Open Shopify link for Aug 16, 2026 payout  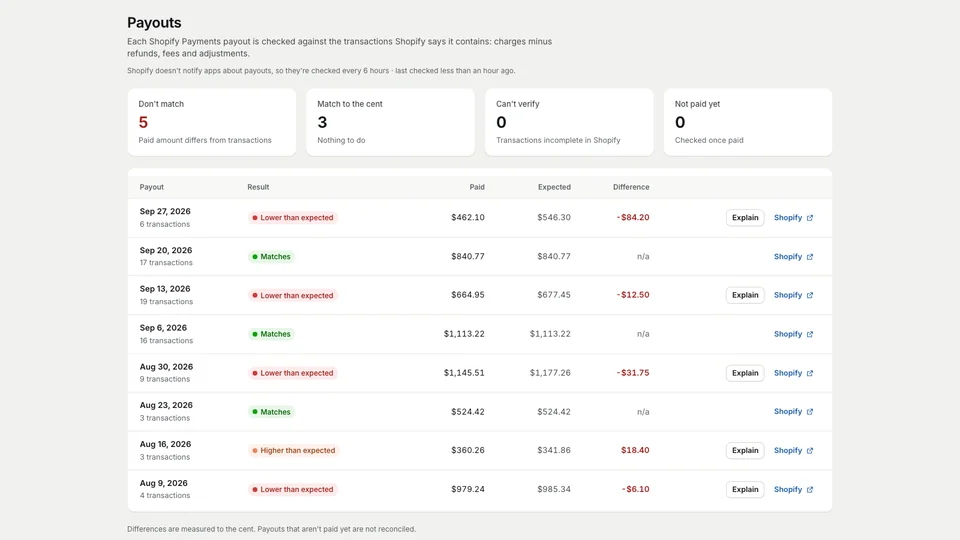pos(793,450)
